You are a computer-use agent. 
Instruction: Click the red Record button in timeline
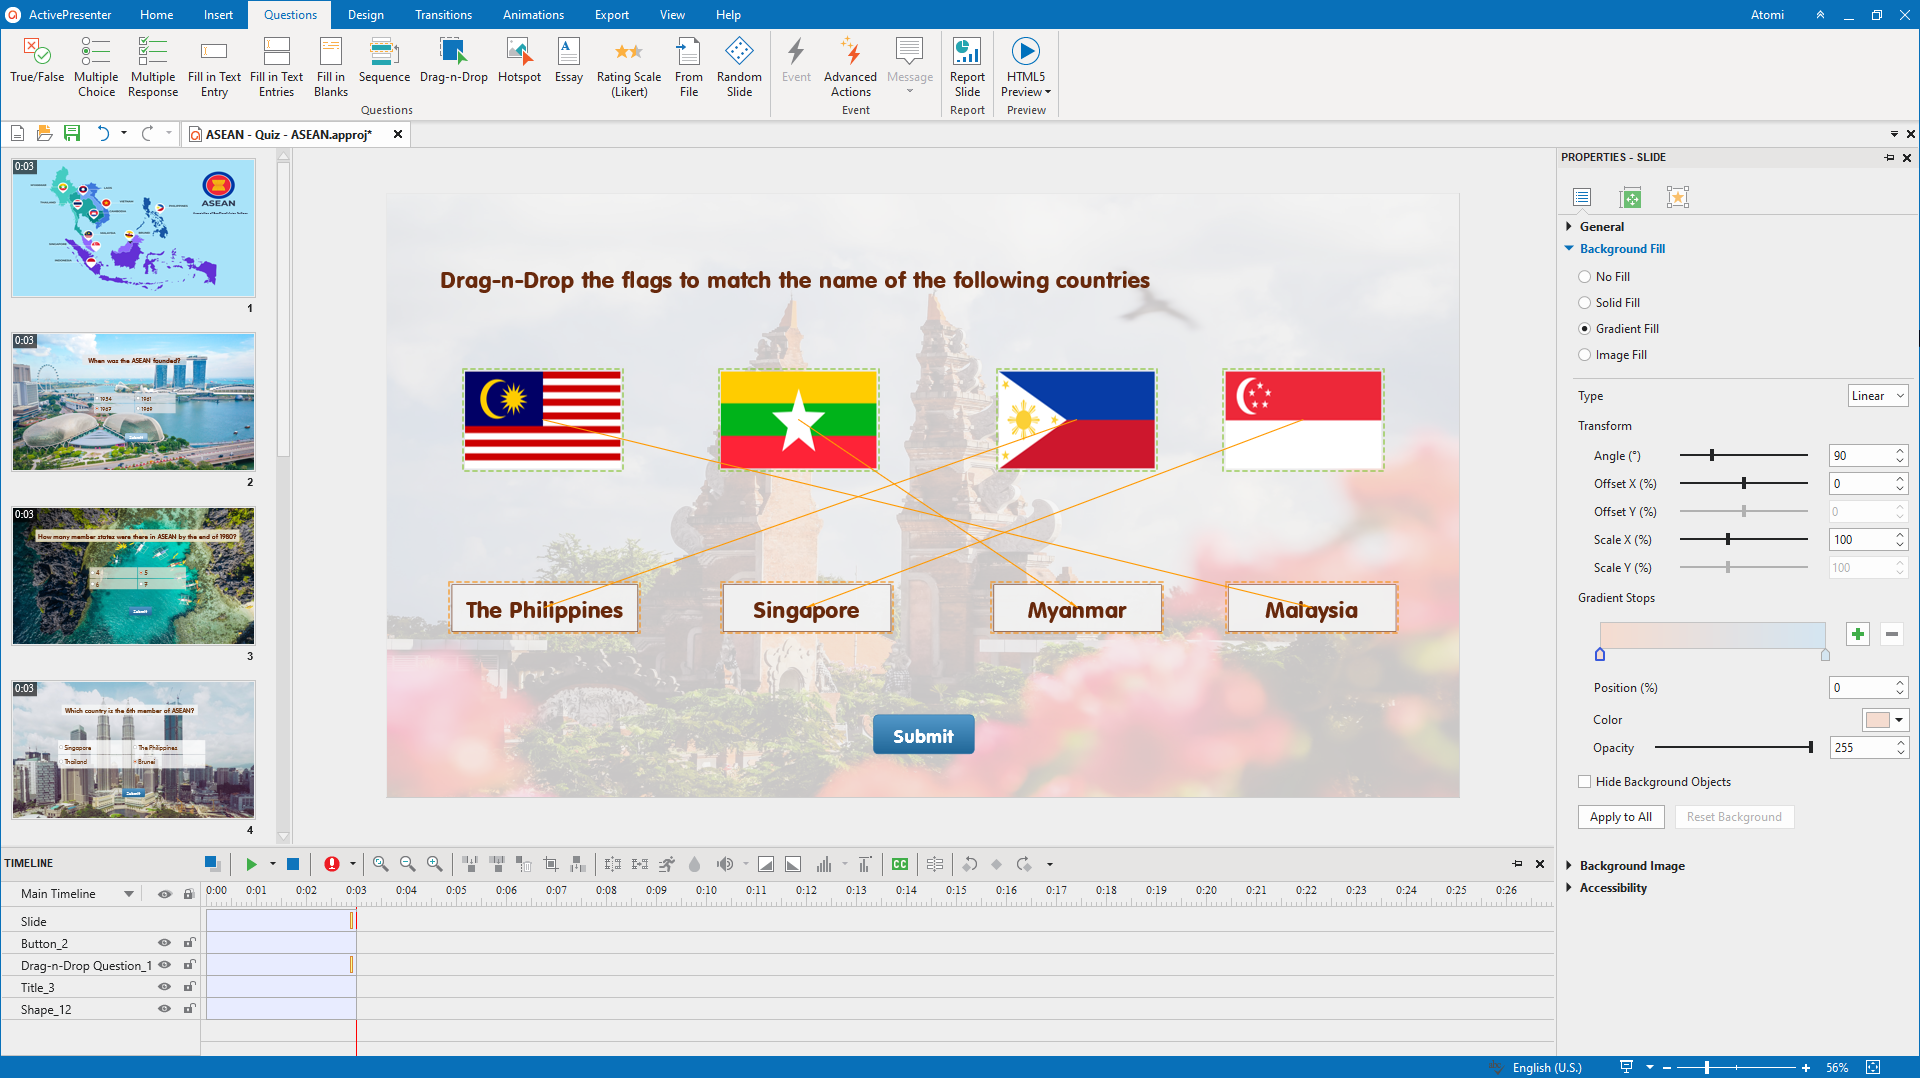coord(332,864)
